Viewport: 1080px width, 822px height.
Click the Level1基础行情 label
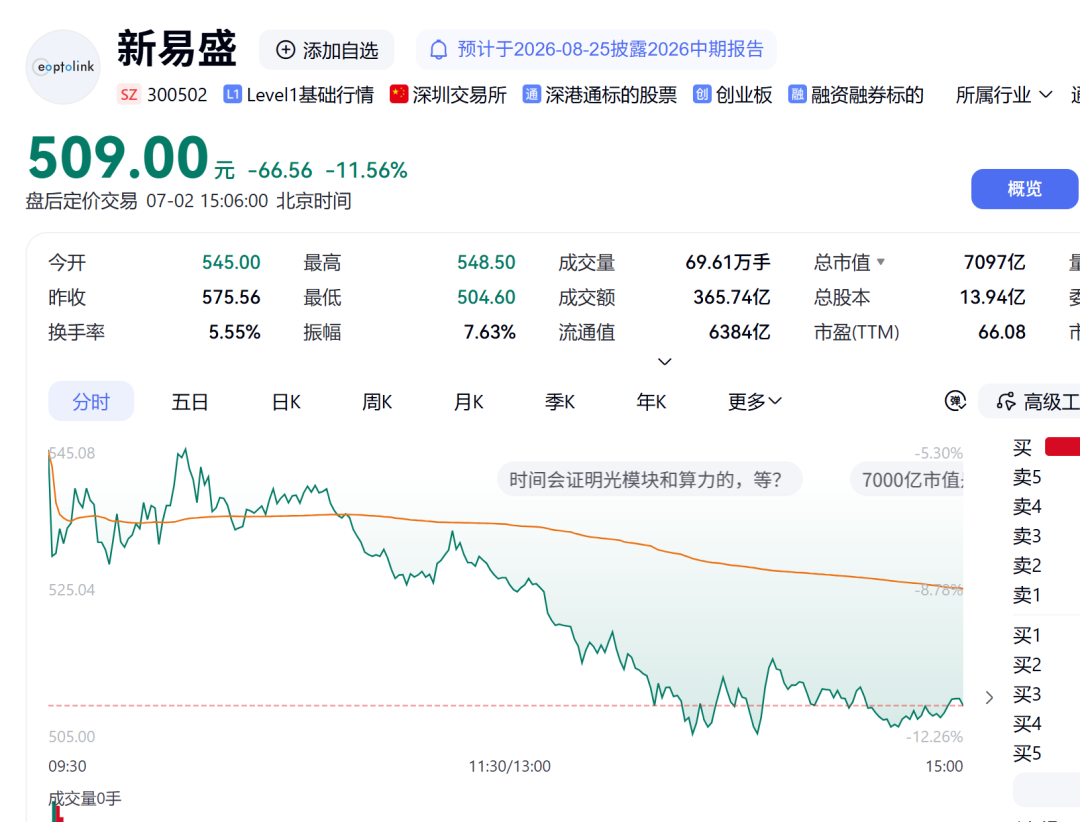pyautogui.click(x=310, y=95)
